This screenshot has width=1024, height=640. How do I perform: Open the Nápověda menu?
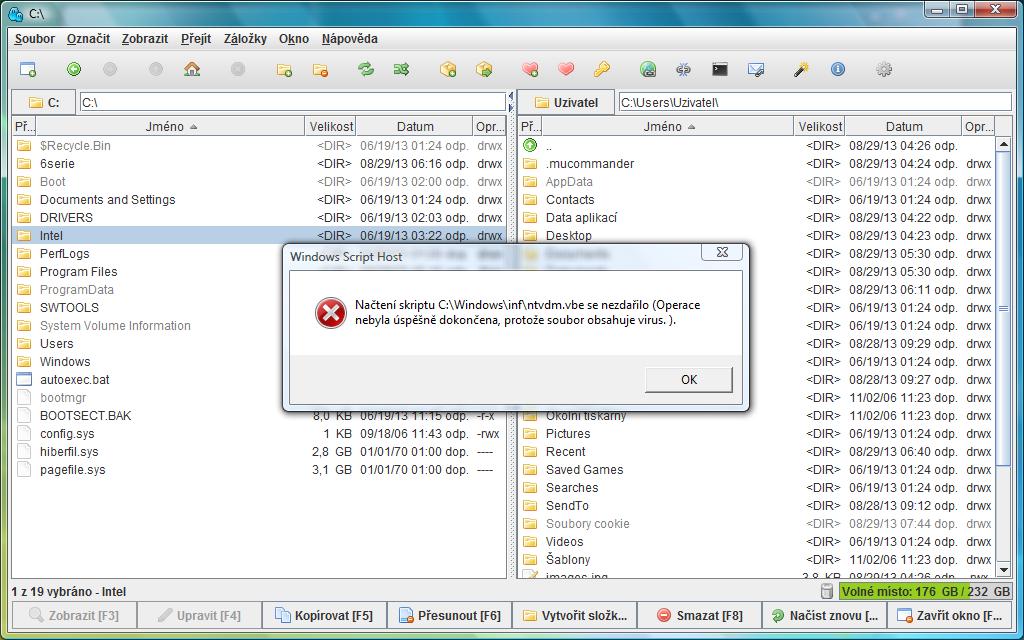[349, 39]
